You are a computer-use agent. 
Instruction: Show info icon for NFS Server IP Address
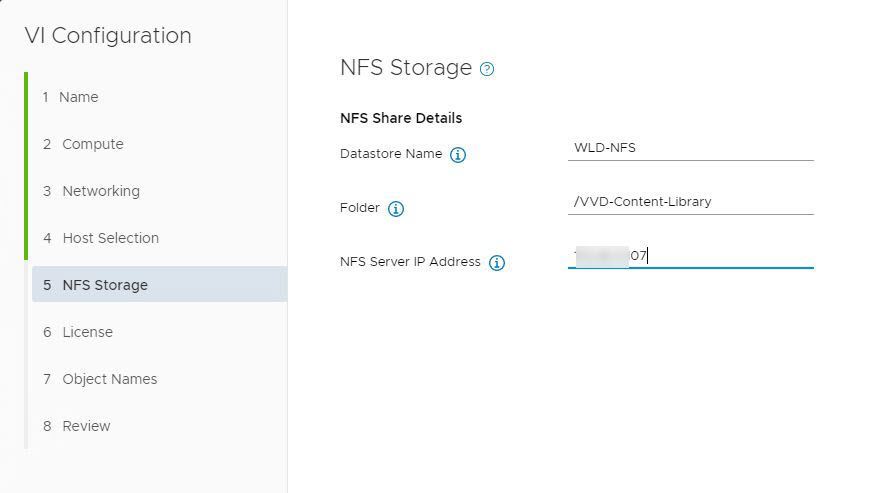[497, 263]
